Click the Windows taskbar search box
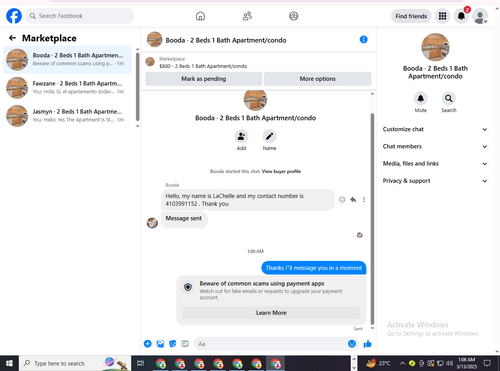Image resolution: width=500 pixels, height=371 pixels. [x=74, y=363]
